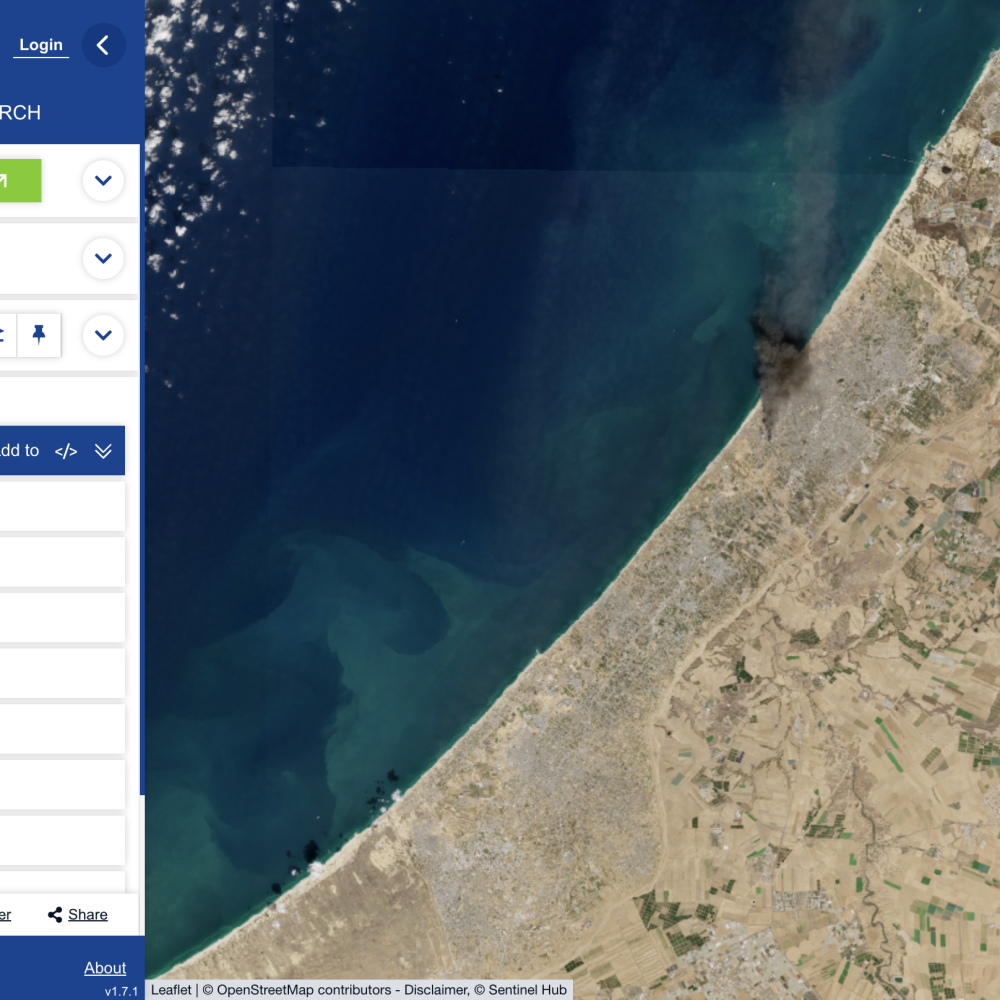This screenshot has height=1000, width=1000.
Task: Click the Add to button
Action: point(19,451)
